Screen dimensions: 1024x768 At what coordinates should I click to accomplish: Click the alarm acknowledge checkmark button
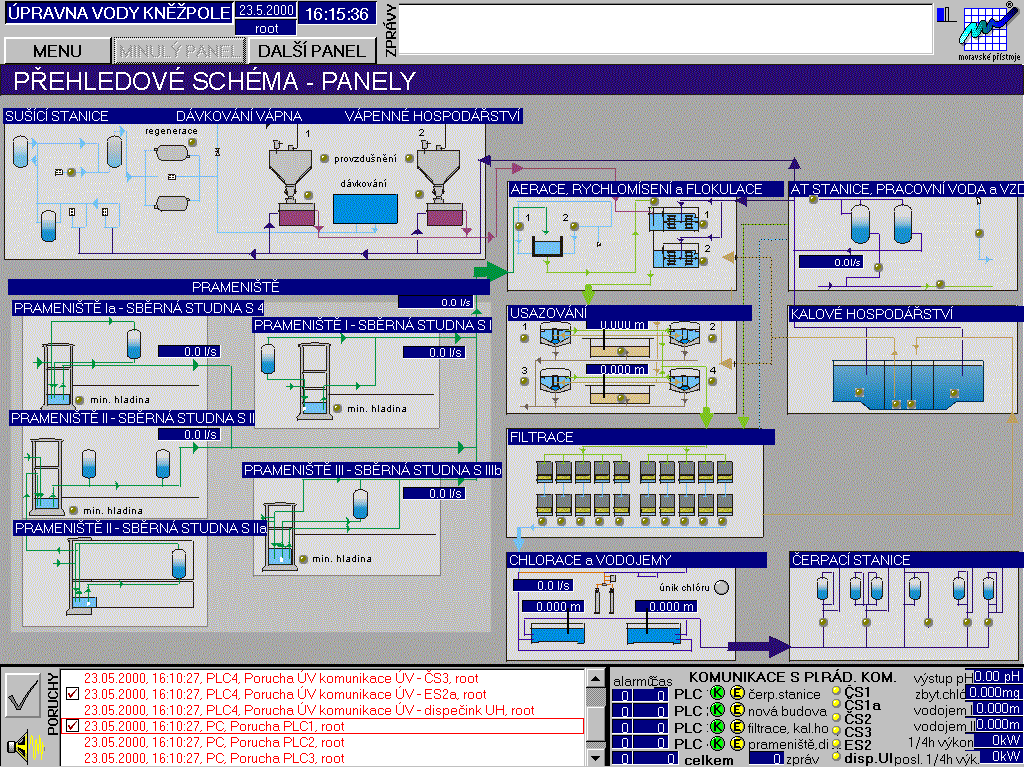(x=22, y=696)
